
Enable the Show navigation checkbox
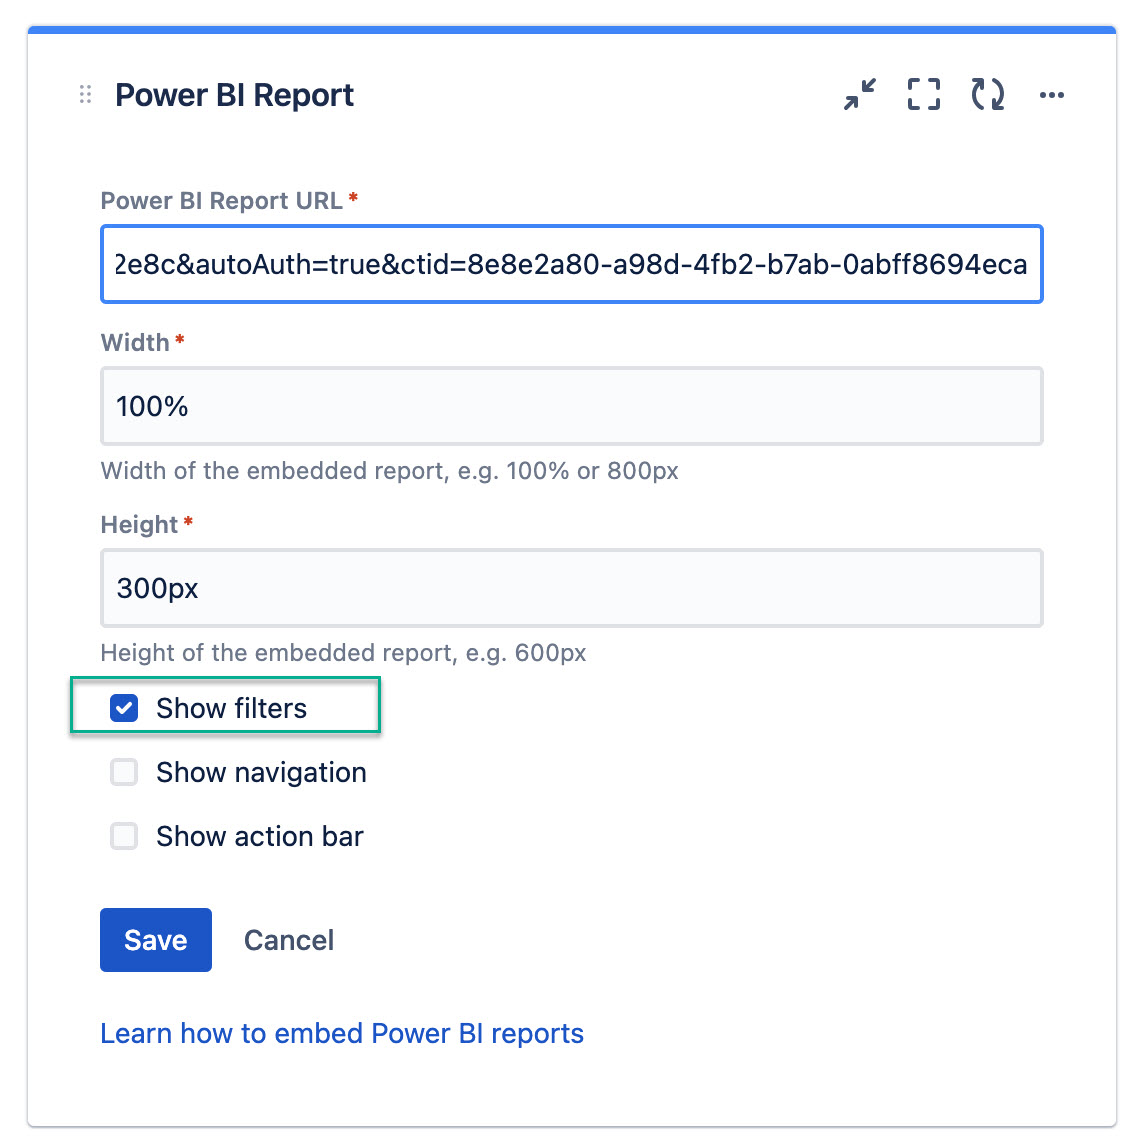click(124, 772)
